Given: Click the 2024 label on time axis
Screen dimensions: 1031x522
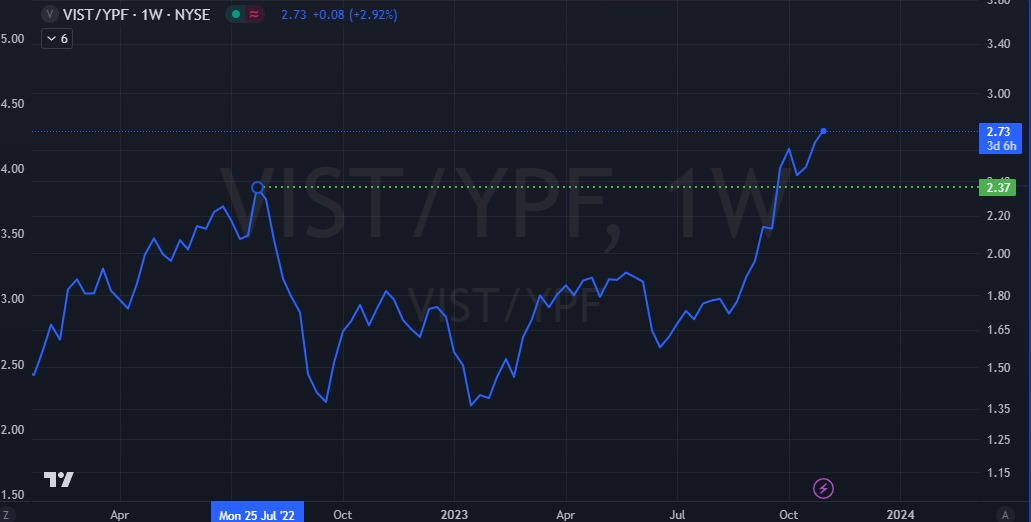Looking at the screenshot, I should pyautogui.click(x=900, y=514).
